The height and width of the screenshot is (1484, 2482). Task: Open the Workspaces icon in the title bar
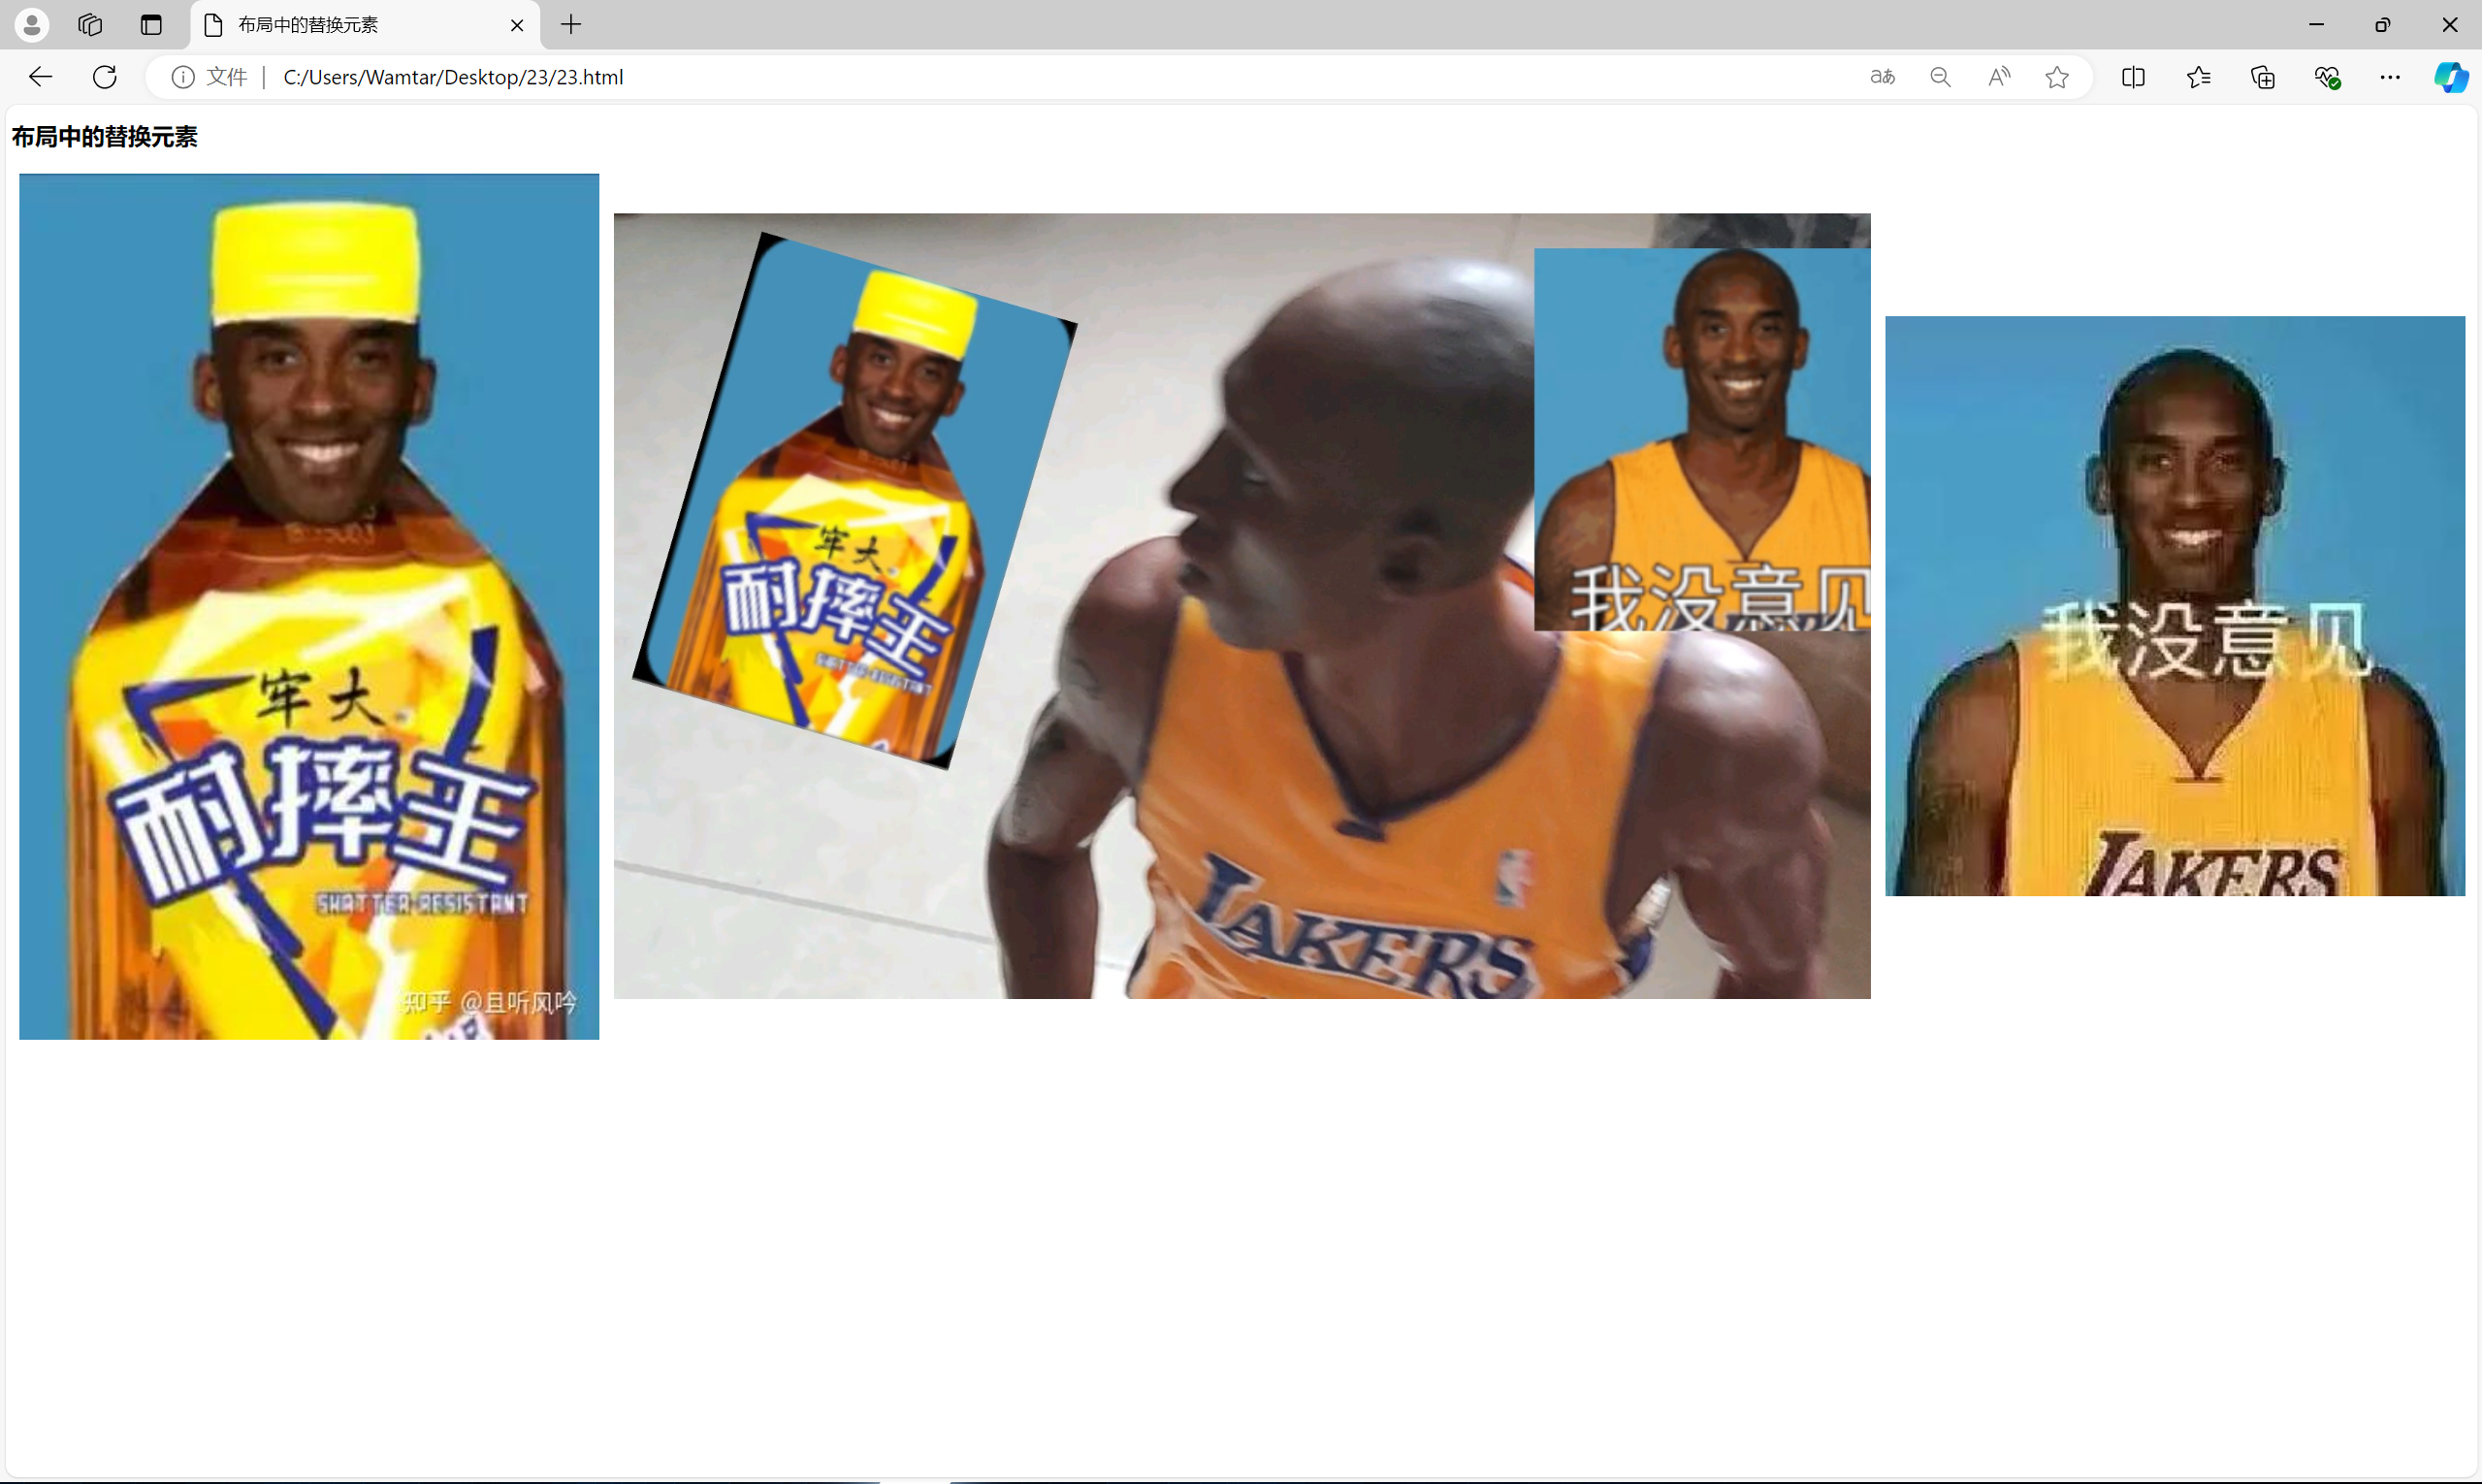point(90,25)
